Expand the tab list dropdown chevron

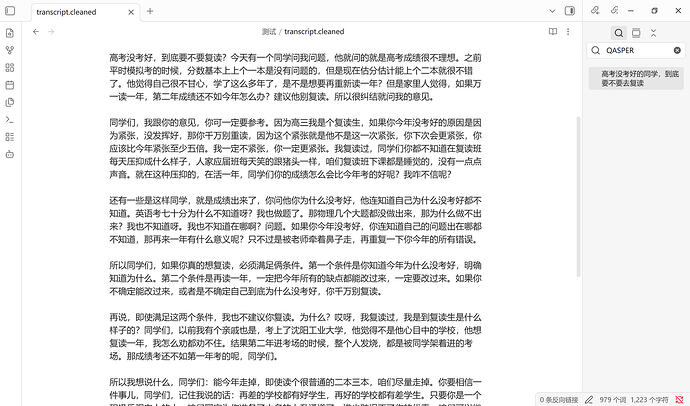[x=552, y=11]
